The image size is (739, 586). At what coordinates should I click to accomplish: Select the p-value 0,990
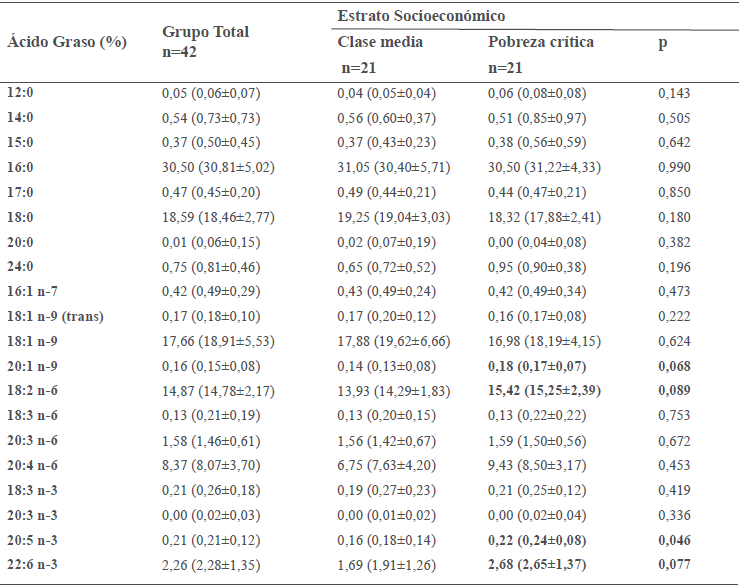click(675, 168)
